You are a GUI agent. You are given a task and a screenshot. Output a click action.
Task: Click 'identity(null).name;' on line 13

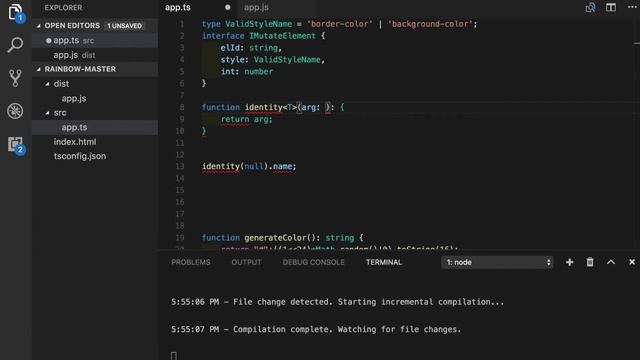[249, 167]
